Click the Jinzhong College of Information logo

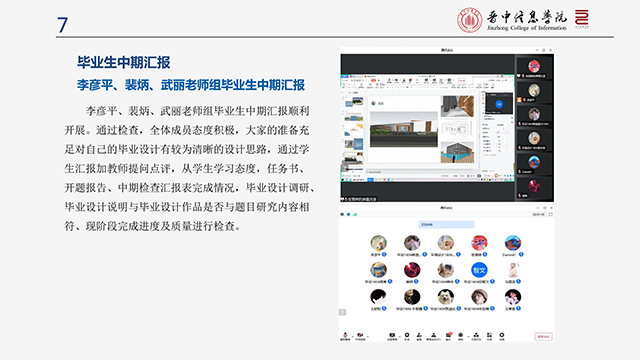point(512,20)
